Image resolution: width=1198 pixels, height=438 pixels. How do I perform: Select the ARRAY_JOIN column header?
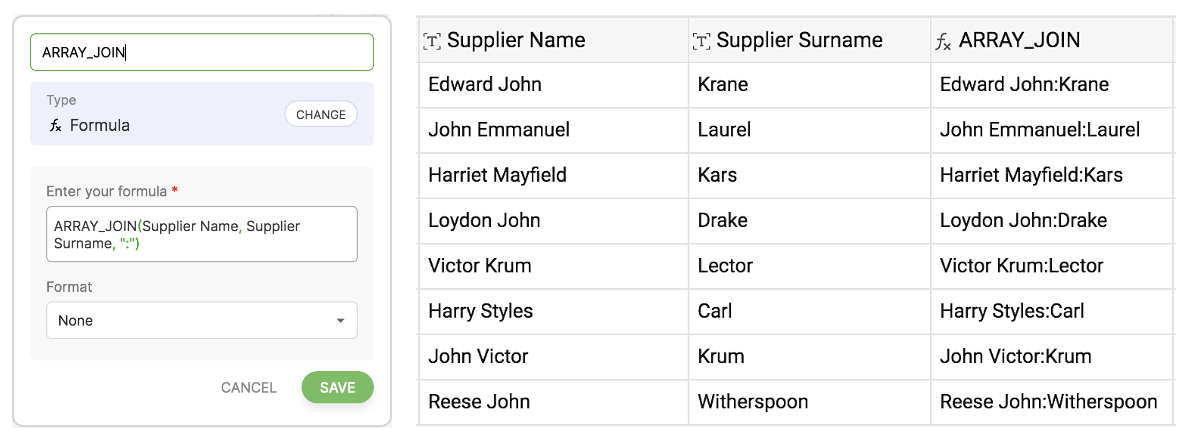point(1018,41)
